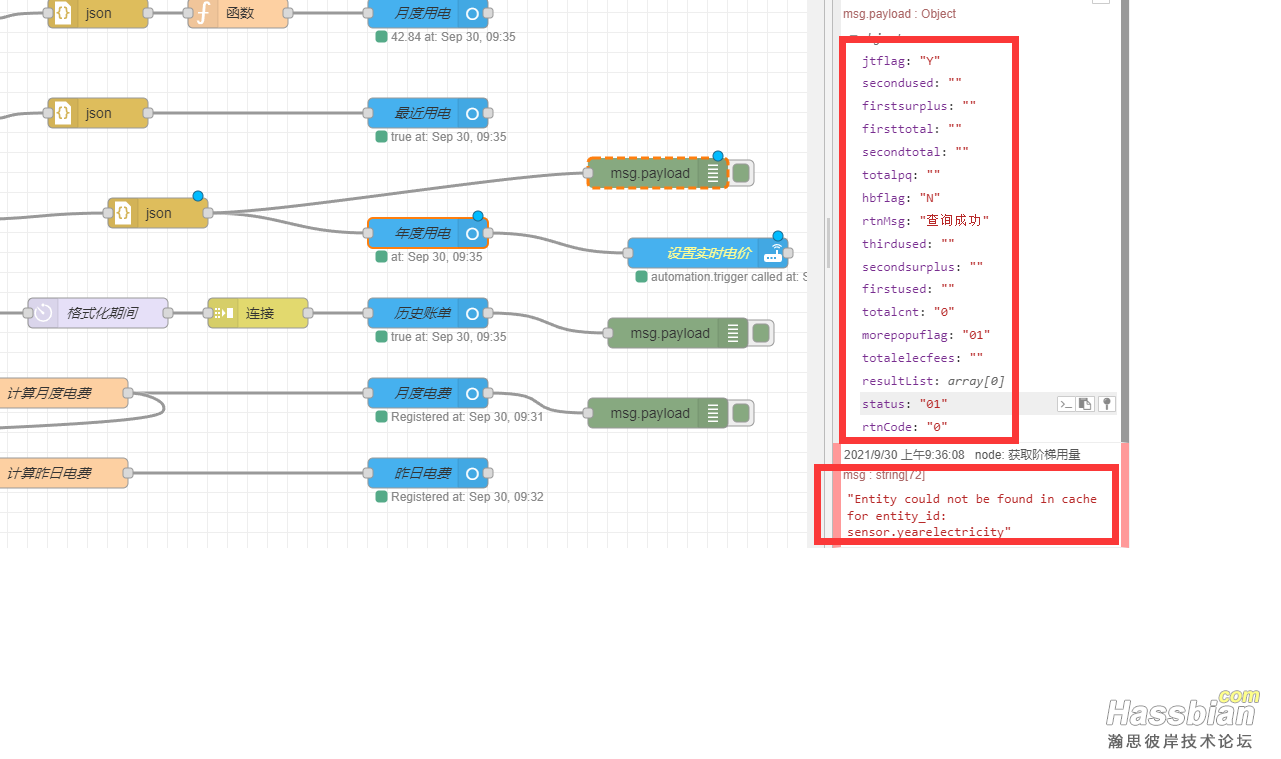Click the firstsurplus property row
The image size is (1281, 759).
click(x=919, y=106)
